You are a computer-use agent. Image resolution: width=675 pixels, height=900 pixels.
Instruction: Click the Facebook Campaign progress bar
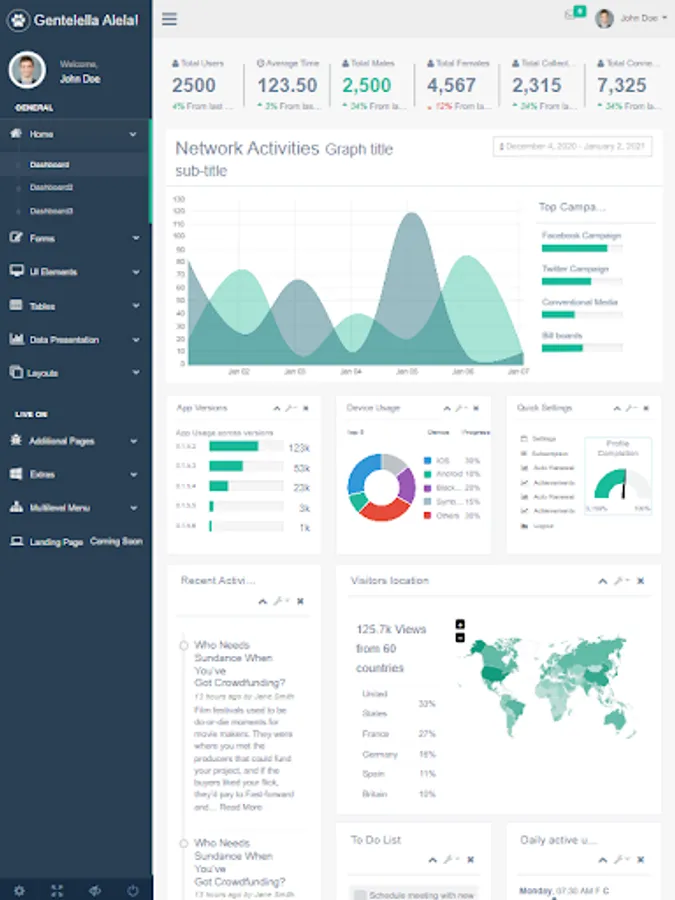582,248
